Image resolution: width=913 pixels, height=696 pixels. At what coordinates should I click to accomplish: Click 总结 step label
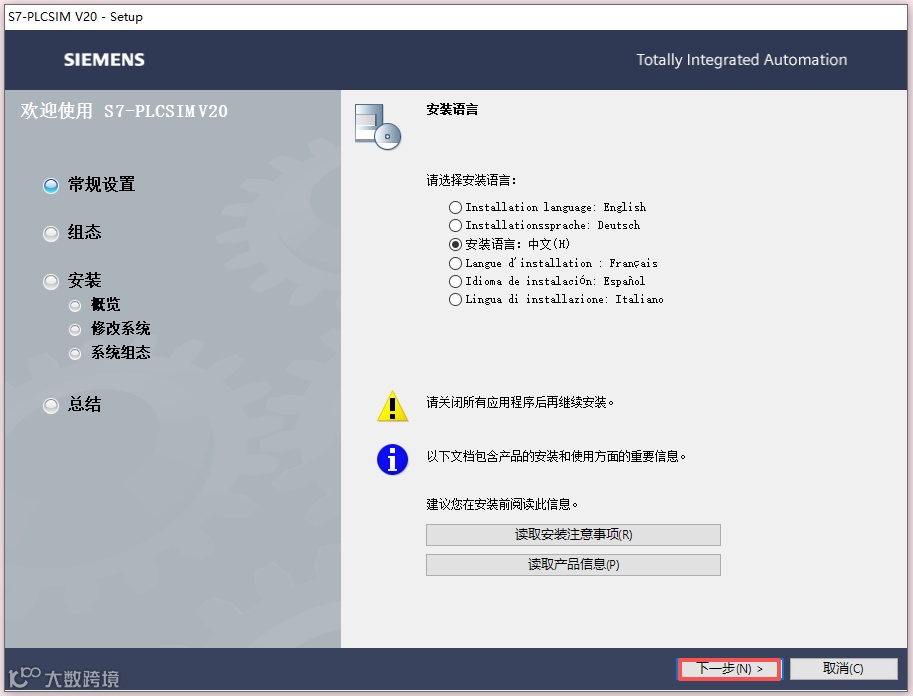84,404
